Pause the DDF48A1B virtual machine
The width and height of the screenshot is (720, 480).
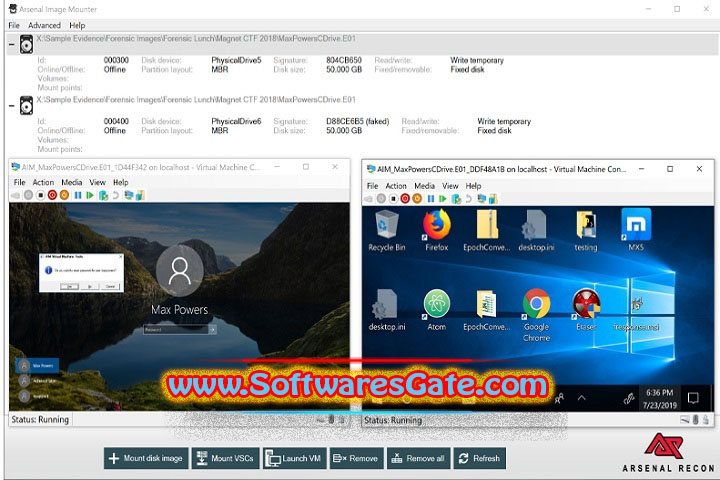(431, 198)
